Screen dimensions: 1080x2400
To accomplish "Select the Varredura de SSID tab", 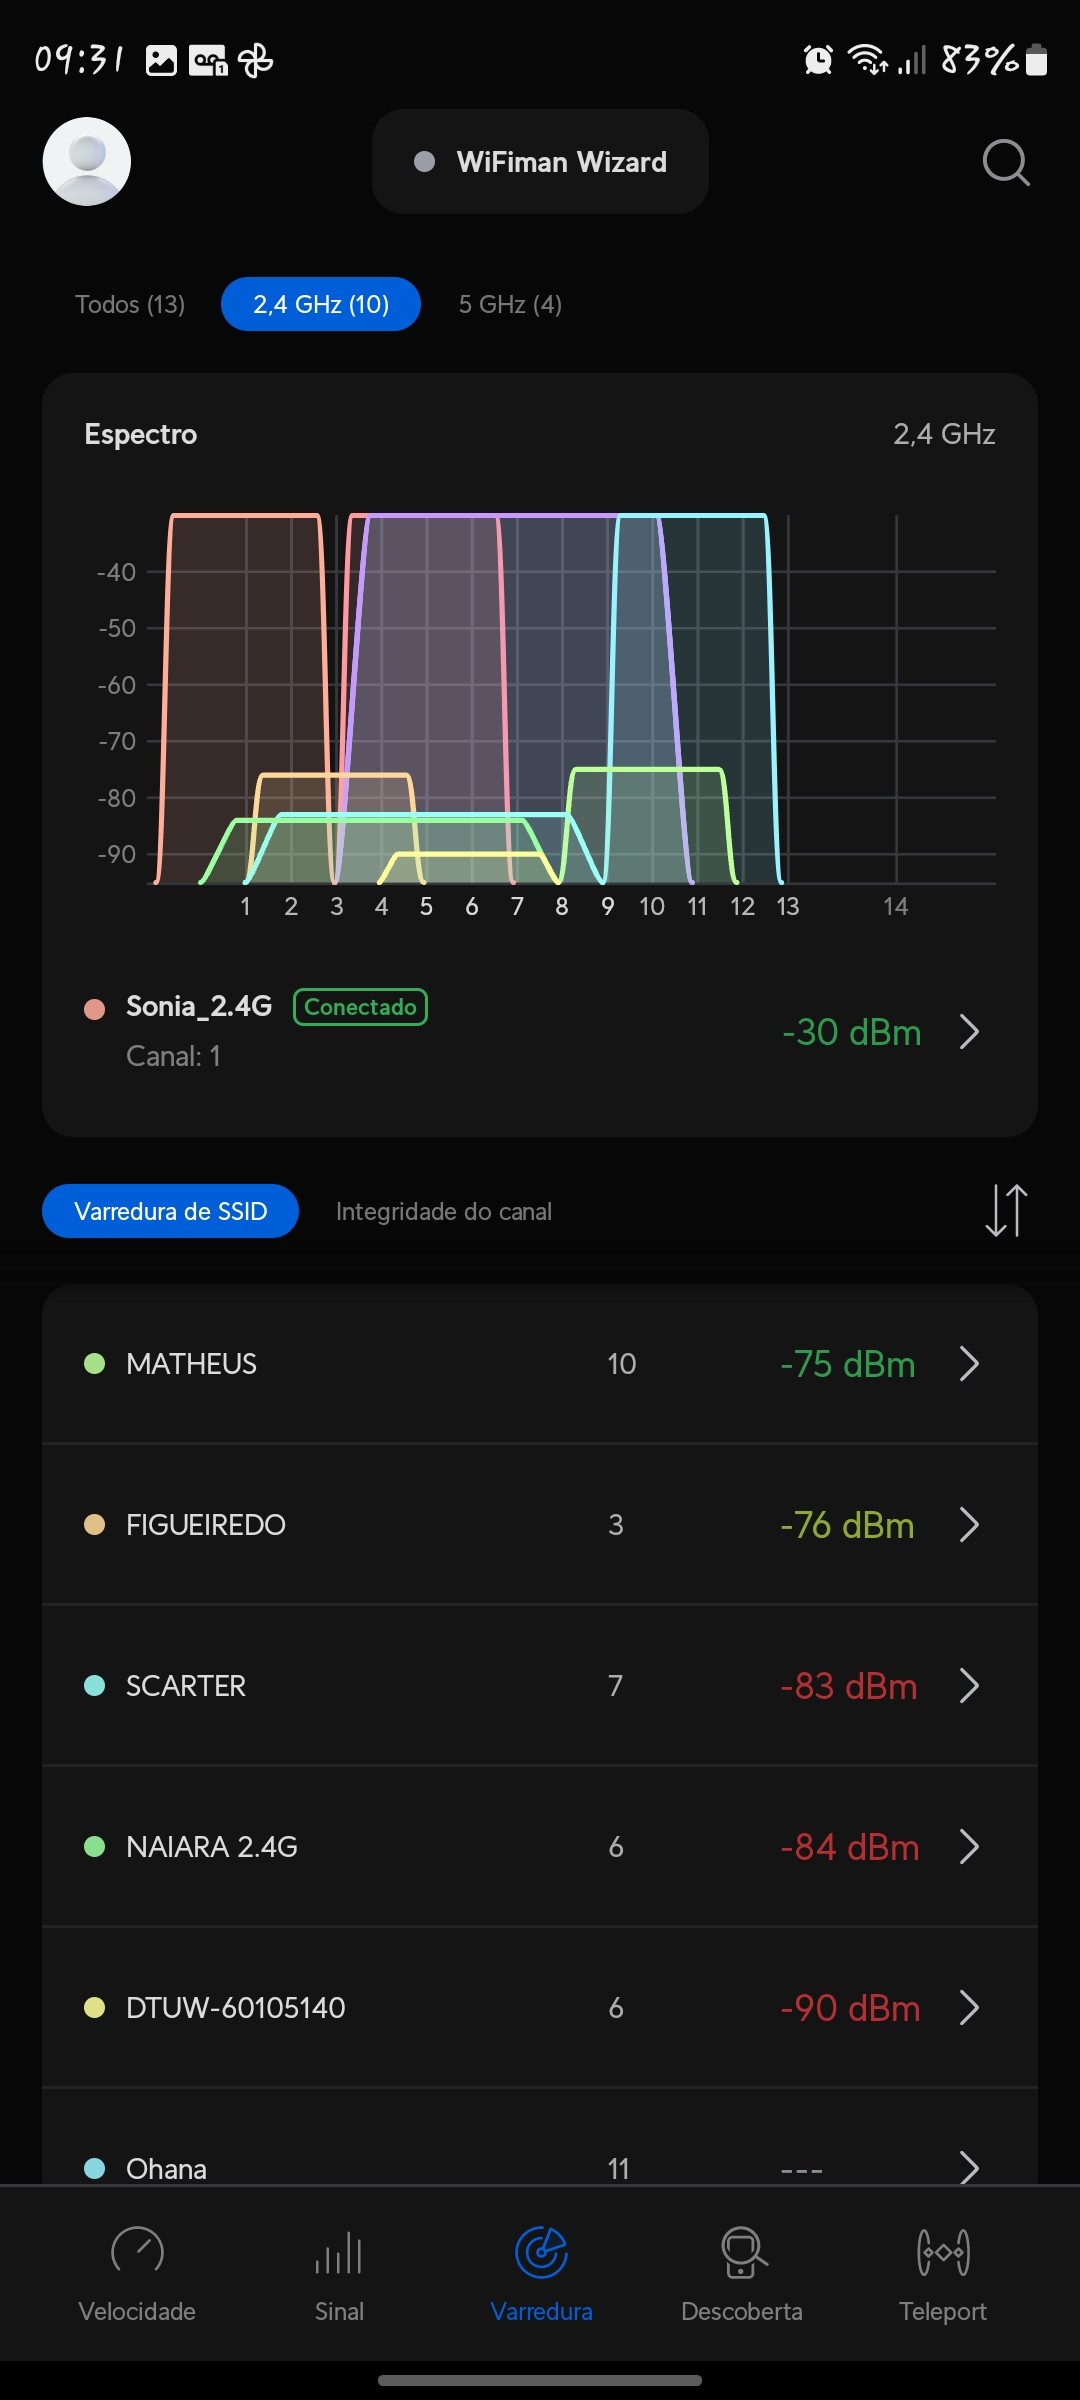I will [x=170, y=1211].
